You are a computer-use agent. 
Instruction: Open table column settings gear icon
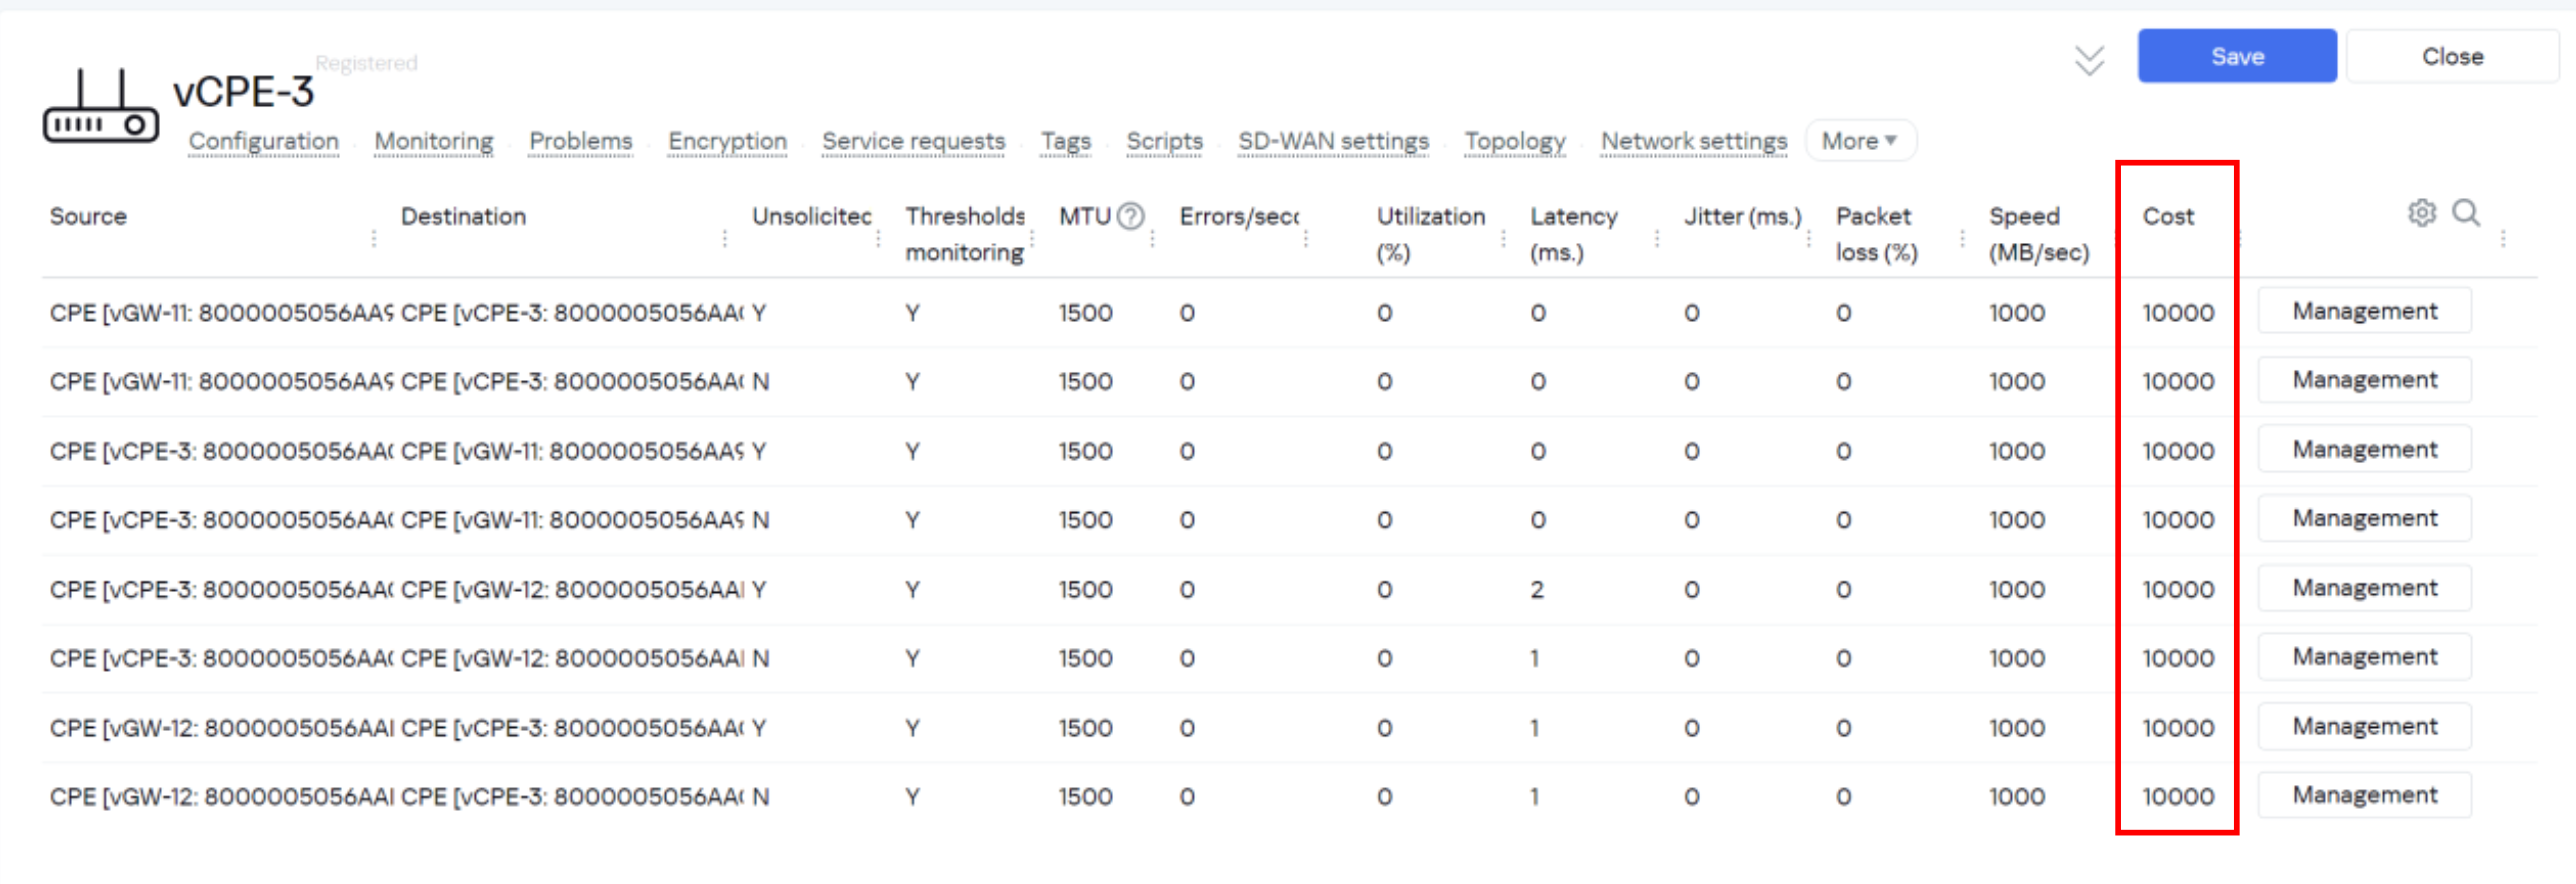(x=2421, y=213)
